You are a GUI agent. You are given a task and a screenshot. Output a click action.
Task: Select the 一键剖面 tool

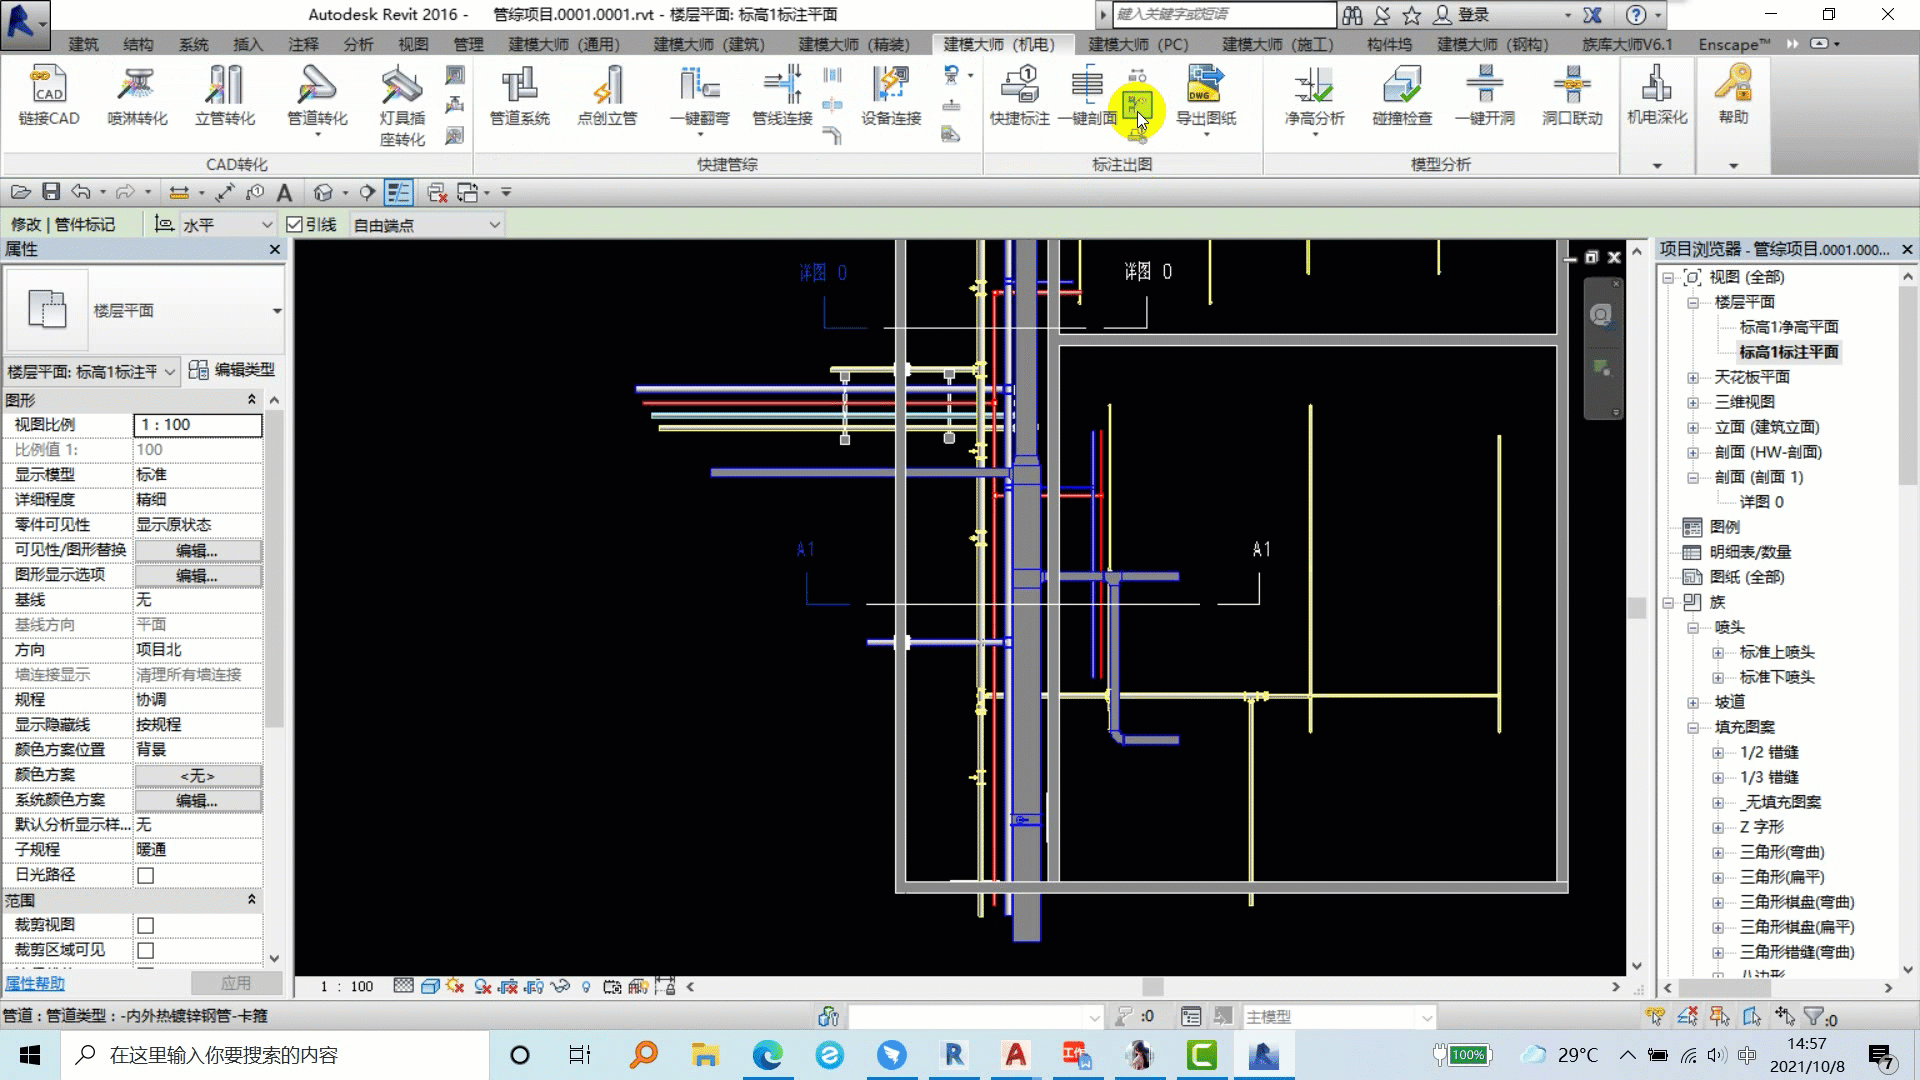[x=1087, y=97]
